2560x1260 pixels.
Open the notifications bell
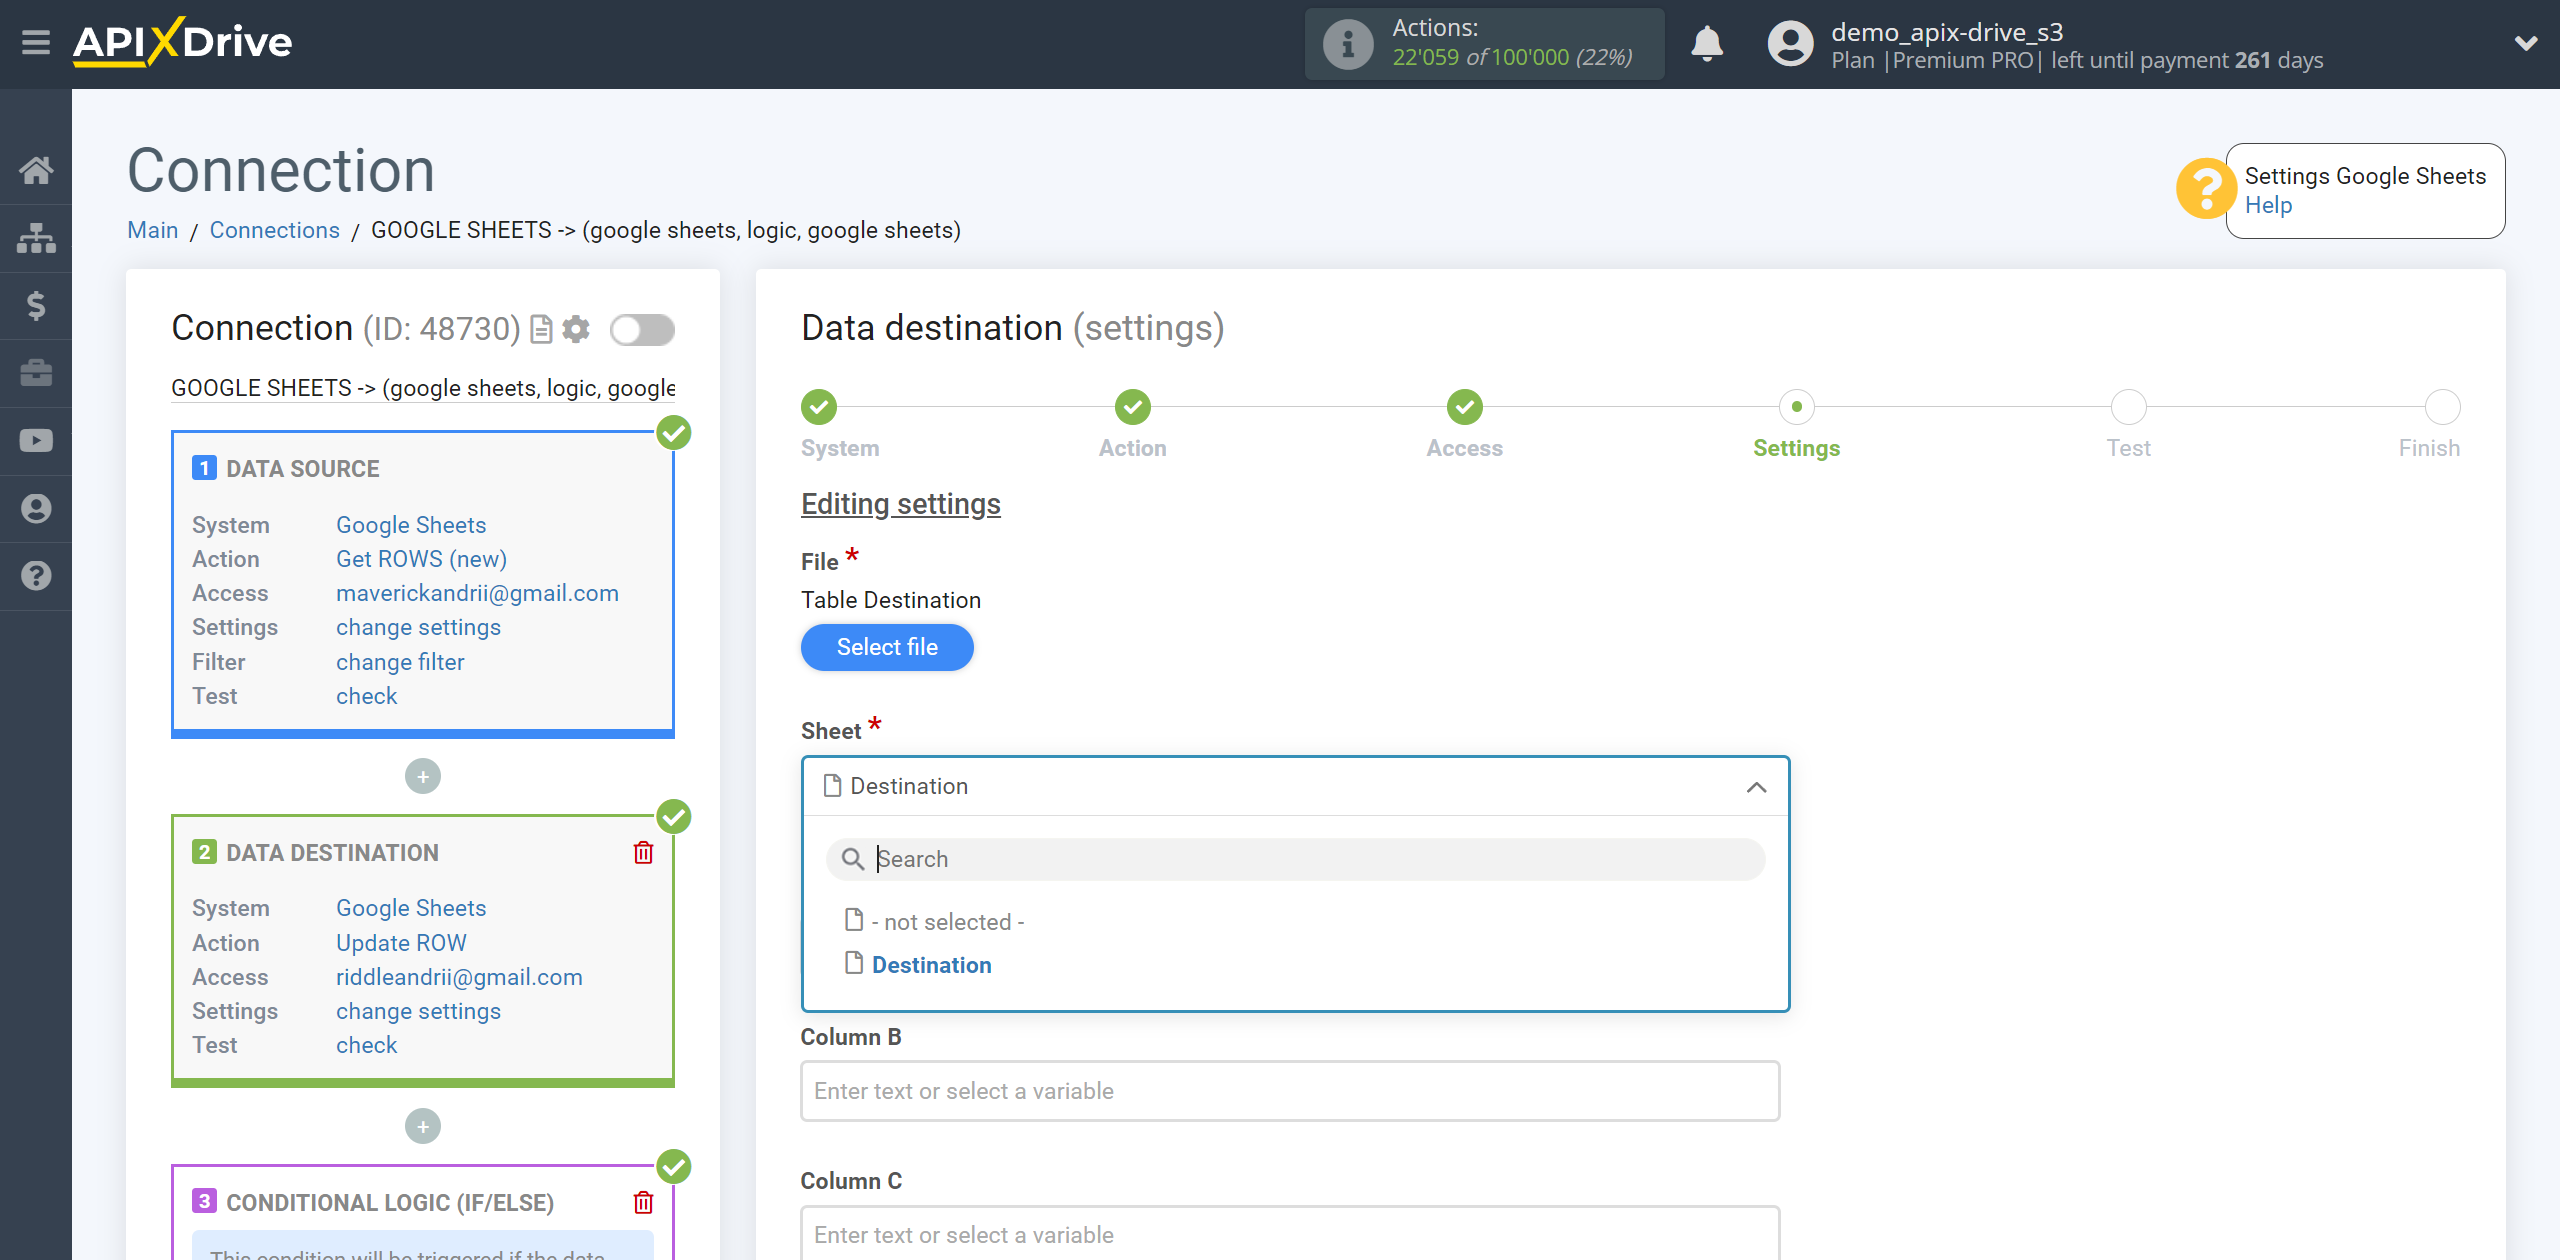(1707, 44)
